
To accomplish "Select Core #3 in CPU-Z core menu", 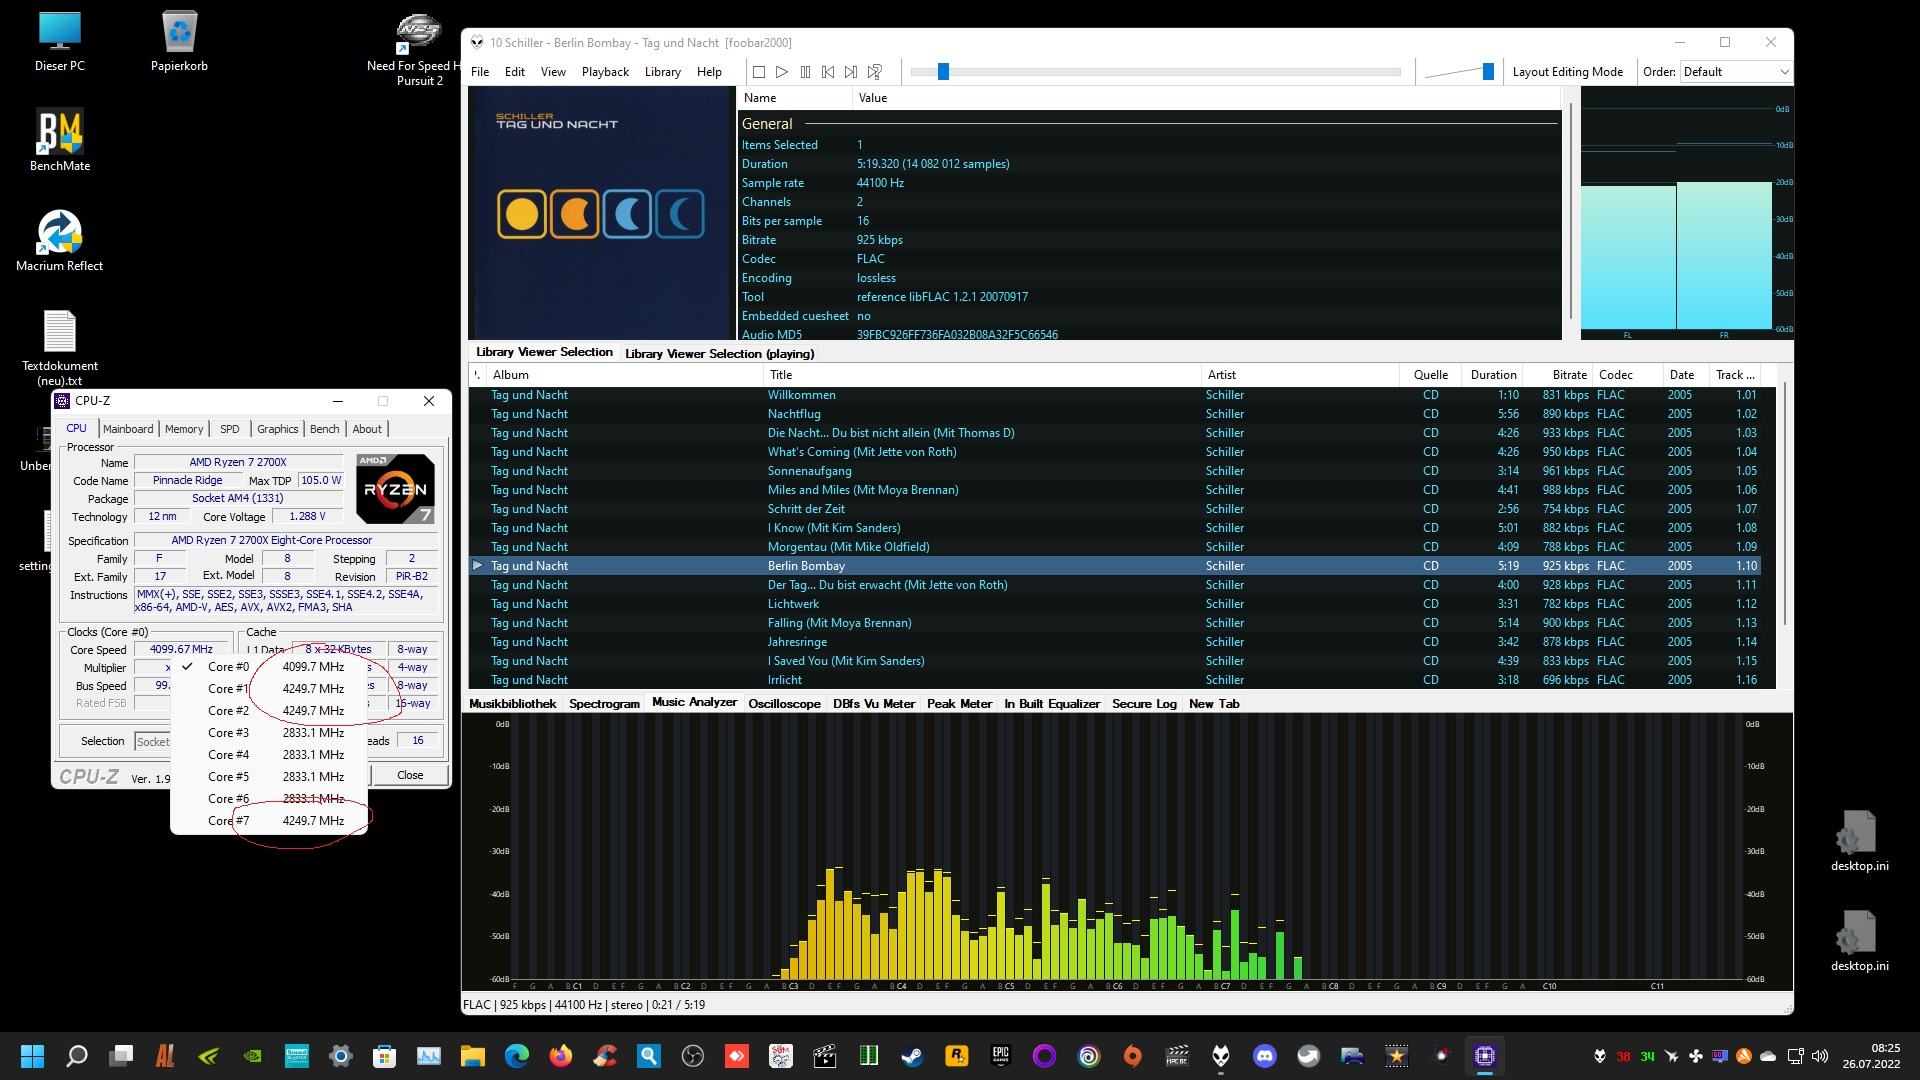I will pos(269,733).
